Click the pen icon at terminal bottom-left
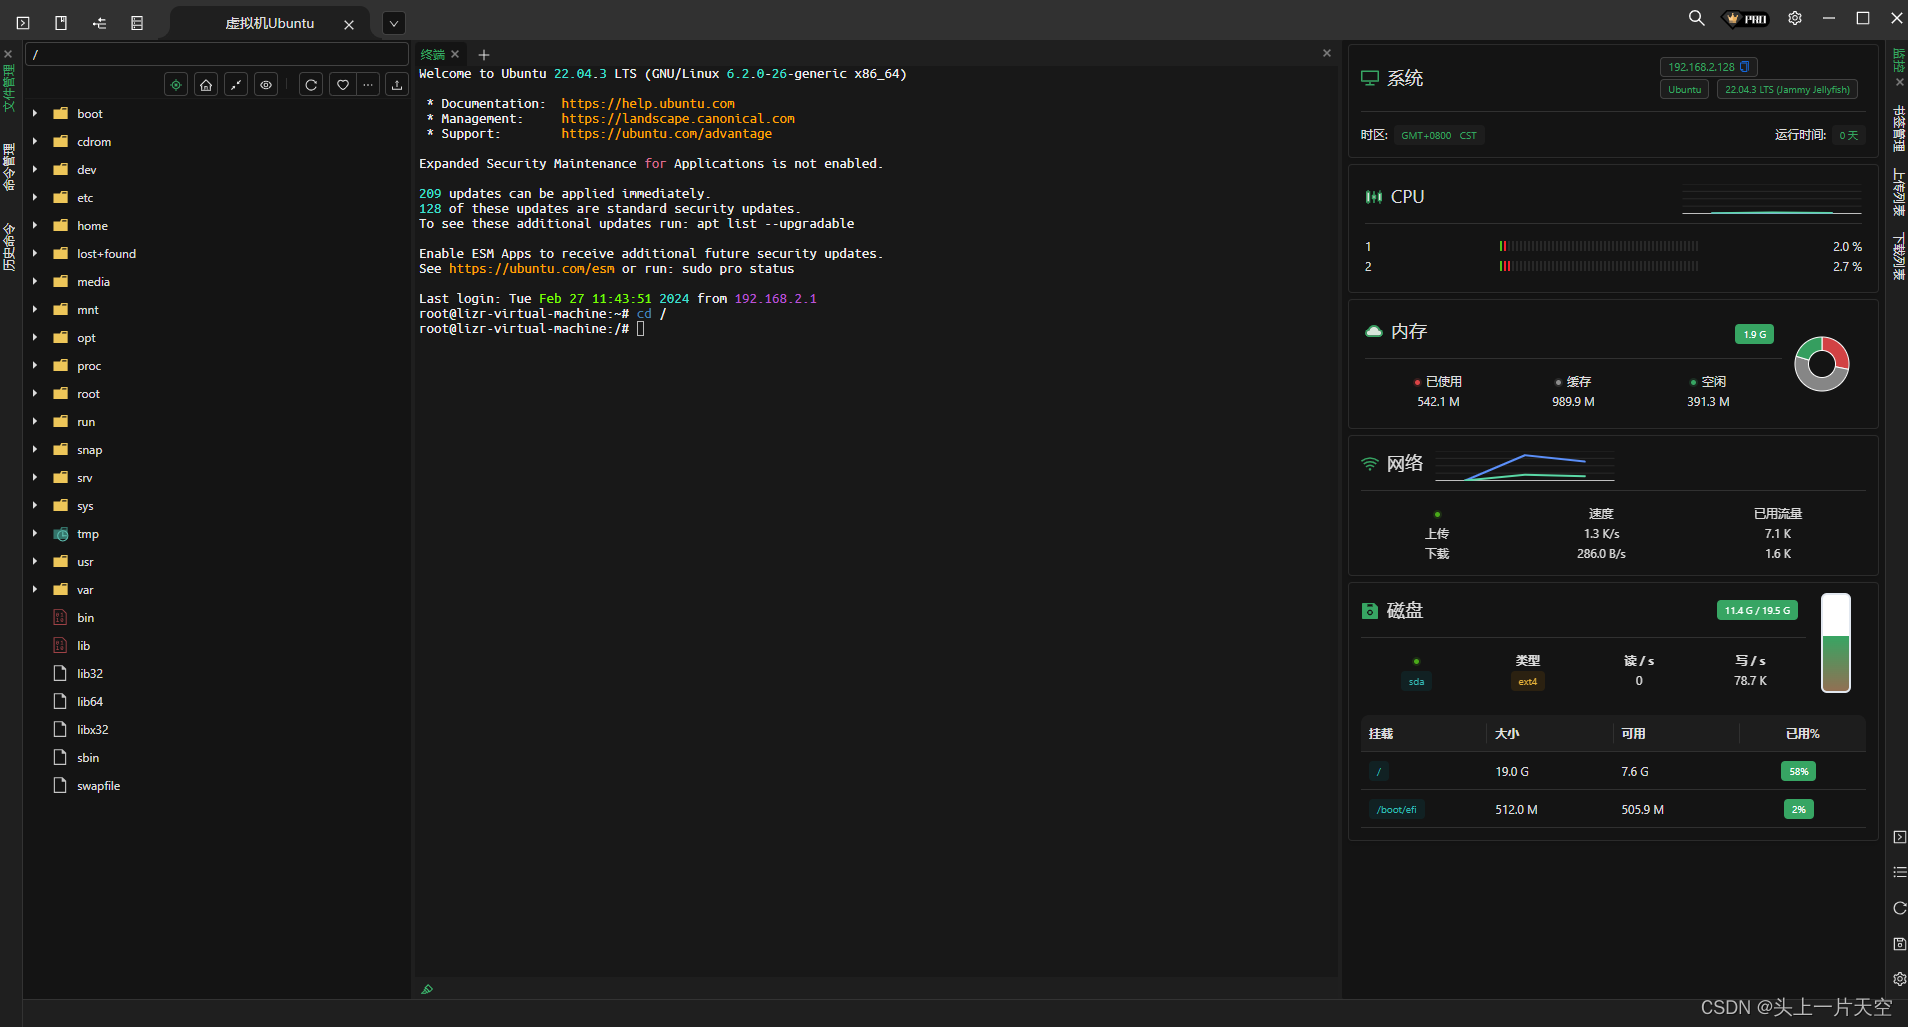Screen dimensions: 1908x1027 [x=427, y=989]
